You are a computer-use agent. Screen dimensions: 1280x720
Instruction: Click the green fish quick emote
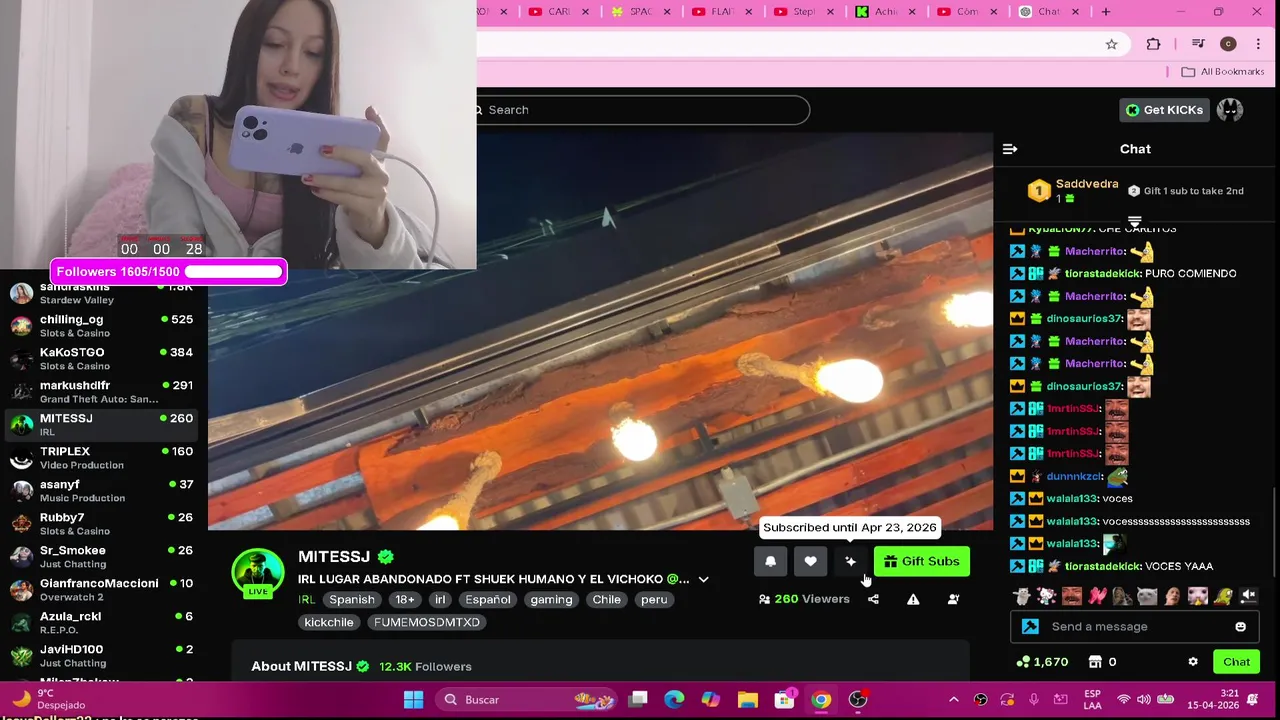1223,597
